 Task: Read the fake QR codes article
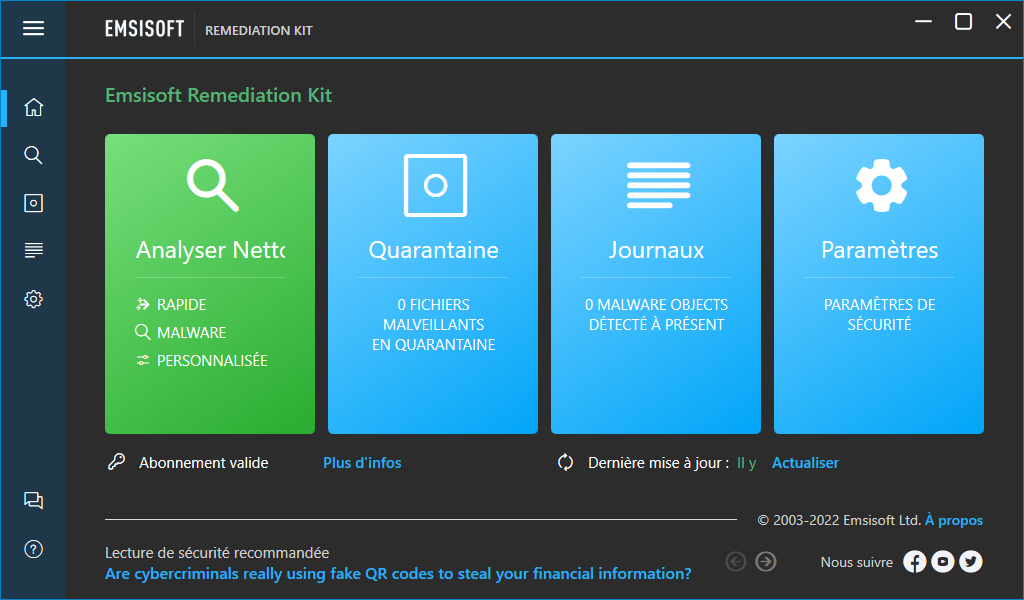pos(398,574)
